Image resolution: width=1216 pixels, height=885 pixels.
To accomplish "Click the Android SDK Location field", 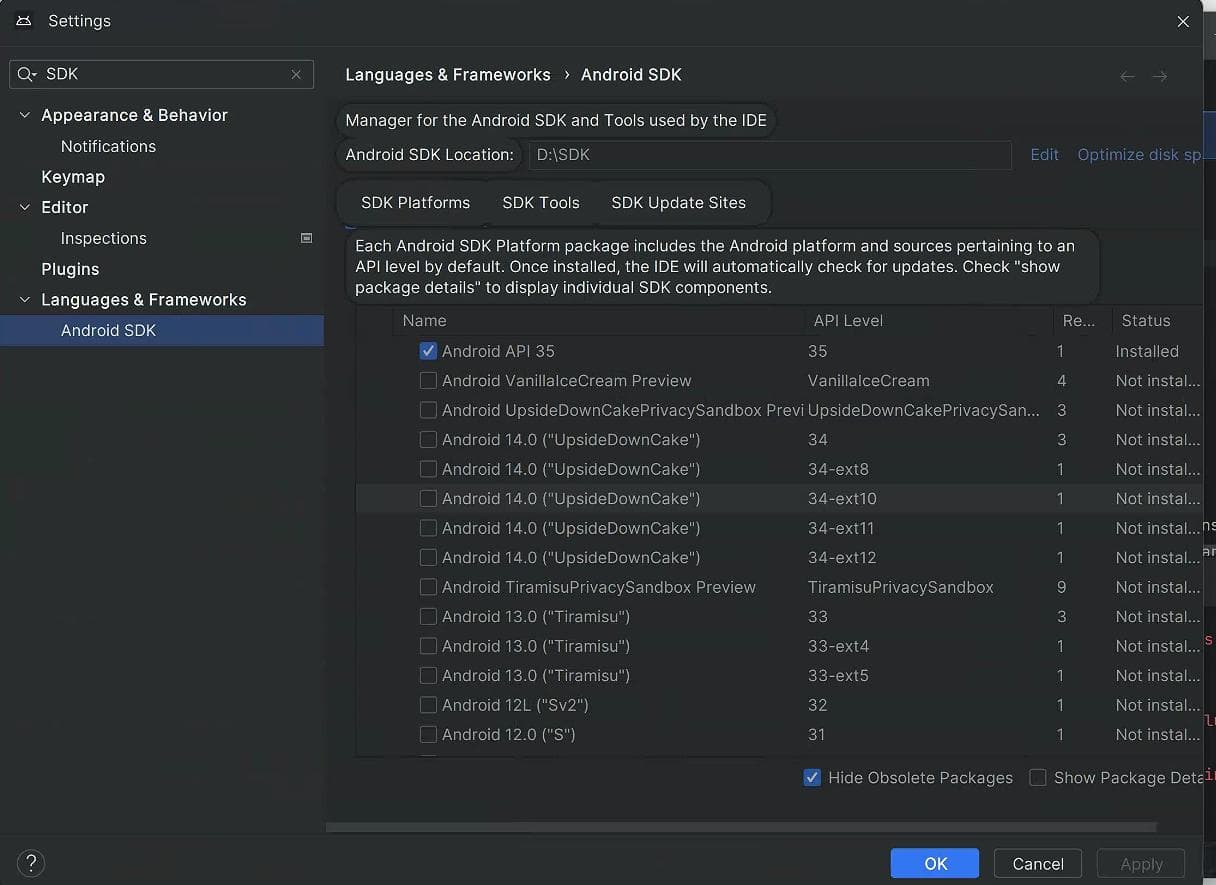I will [x=770, y=155].
